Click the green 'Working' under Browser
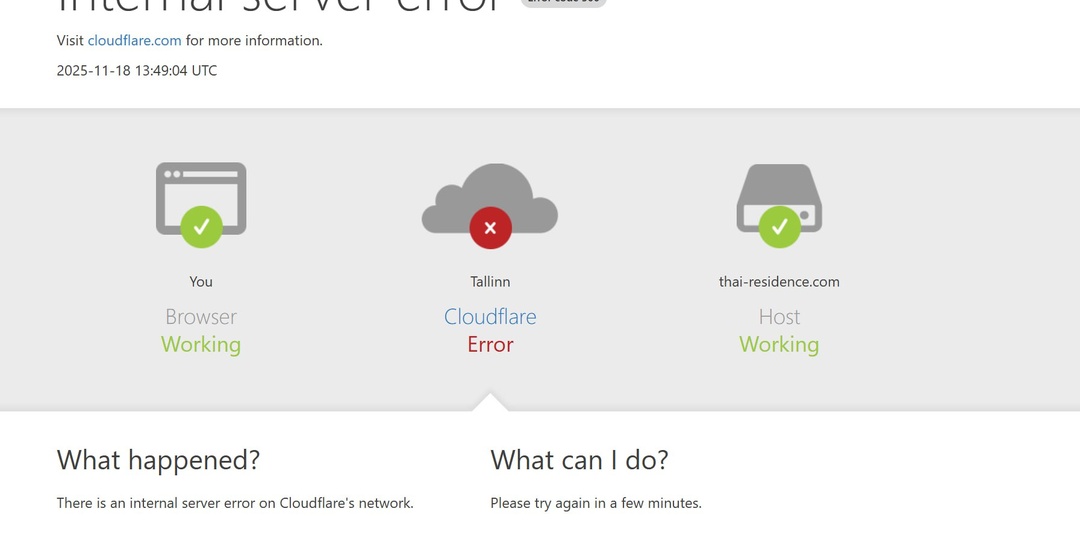The width and height of the screenshot is (1080, 540). (201, 344)
